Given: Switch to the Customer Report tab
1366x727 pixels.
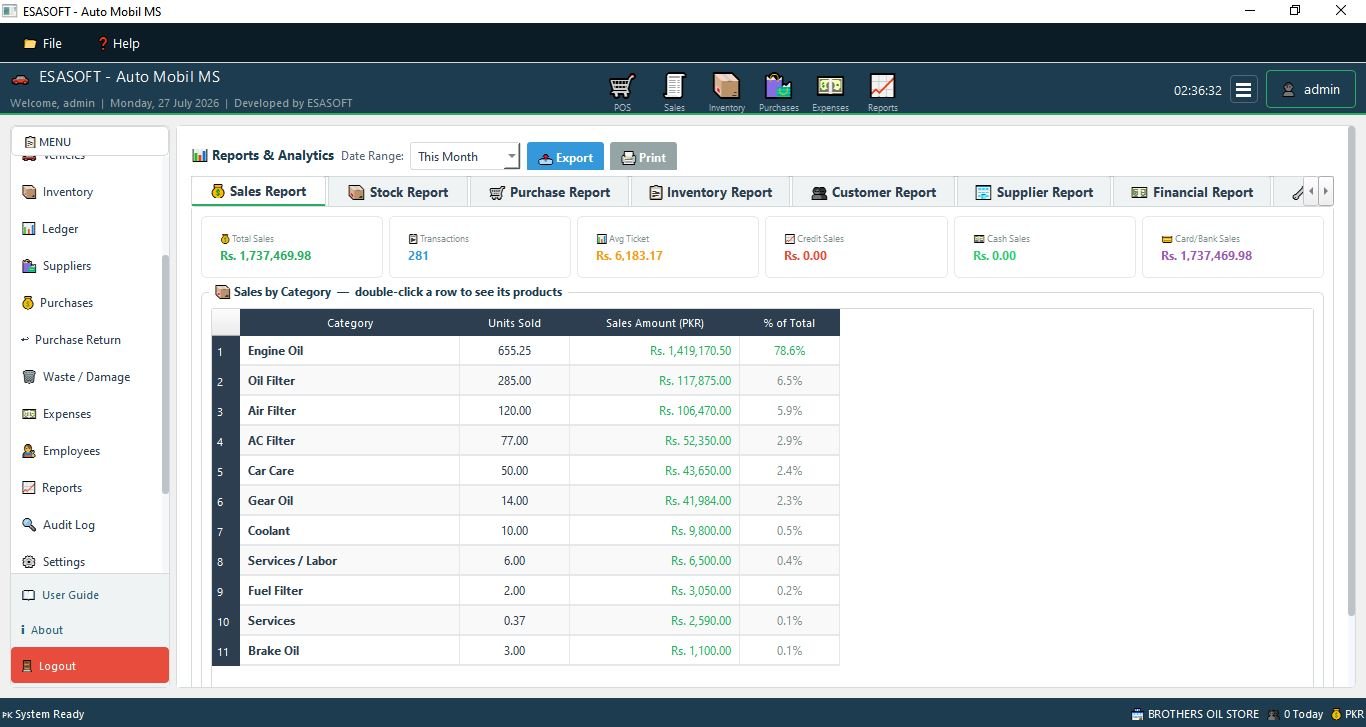Looking at the screenshot, I should click(x=873, y=192).
